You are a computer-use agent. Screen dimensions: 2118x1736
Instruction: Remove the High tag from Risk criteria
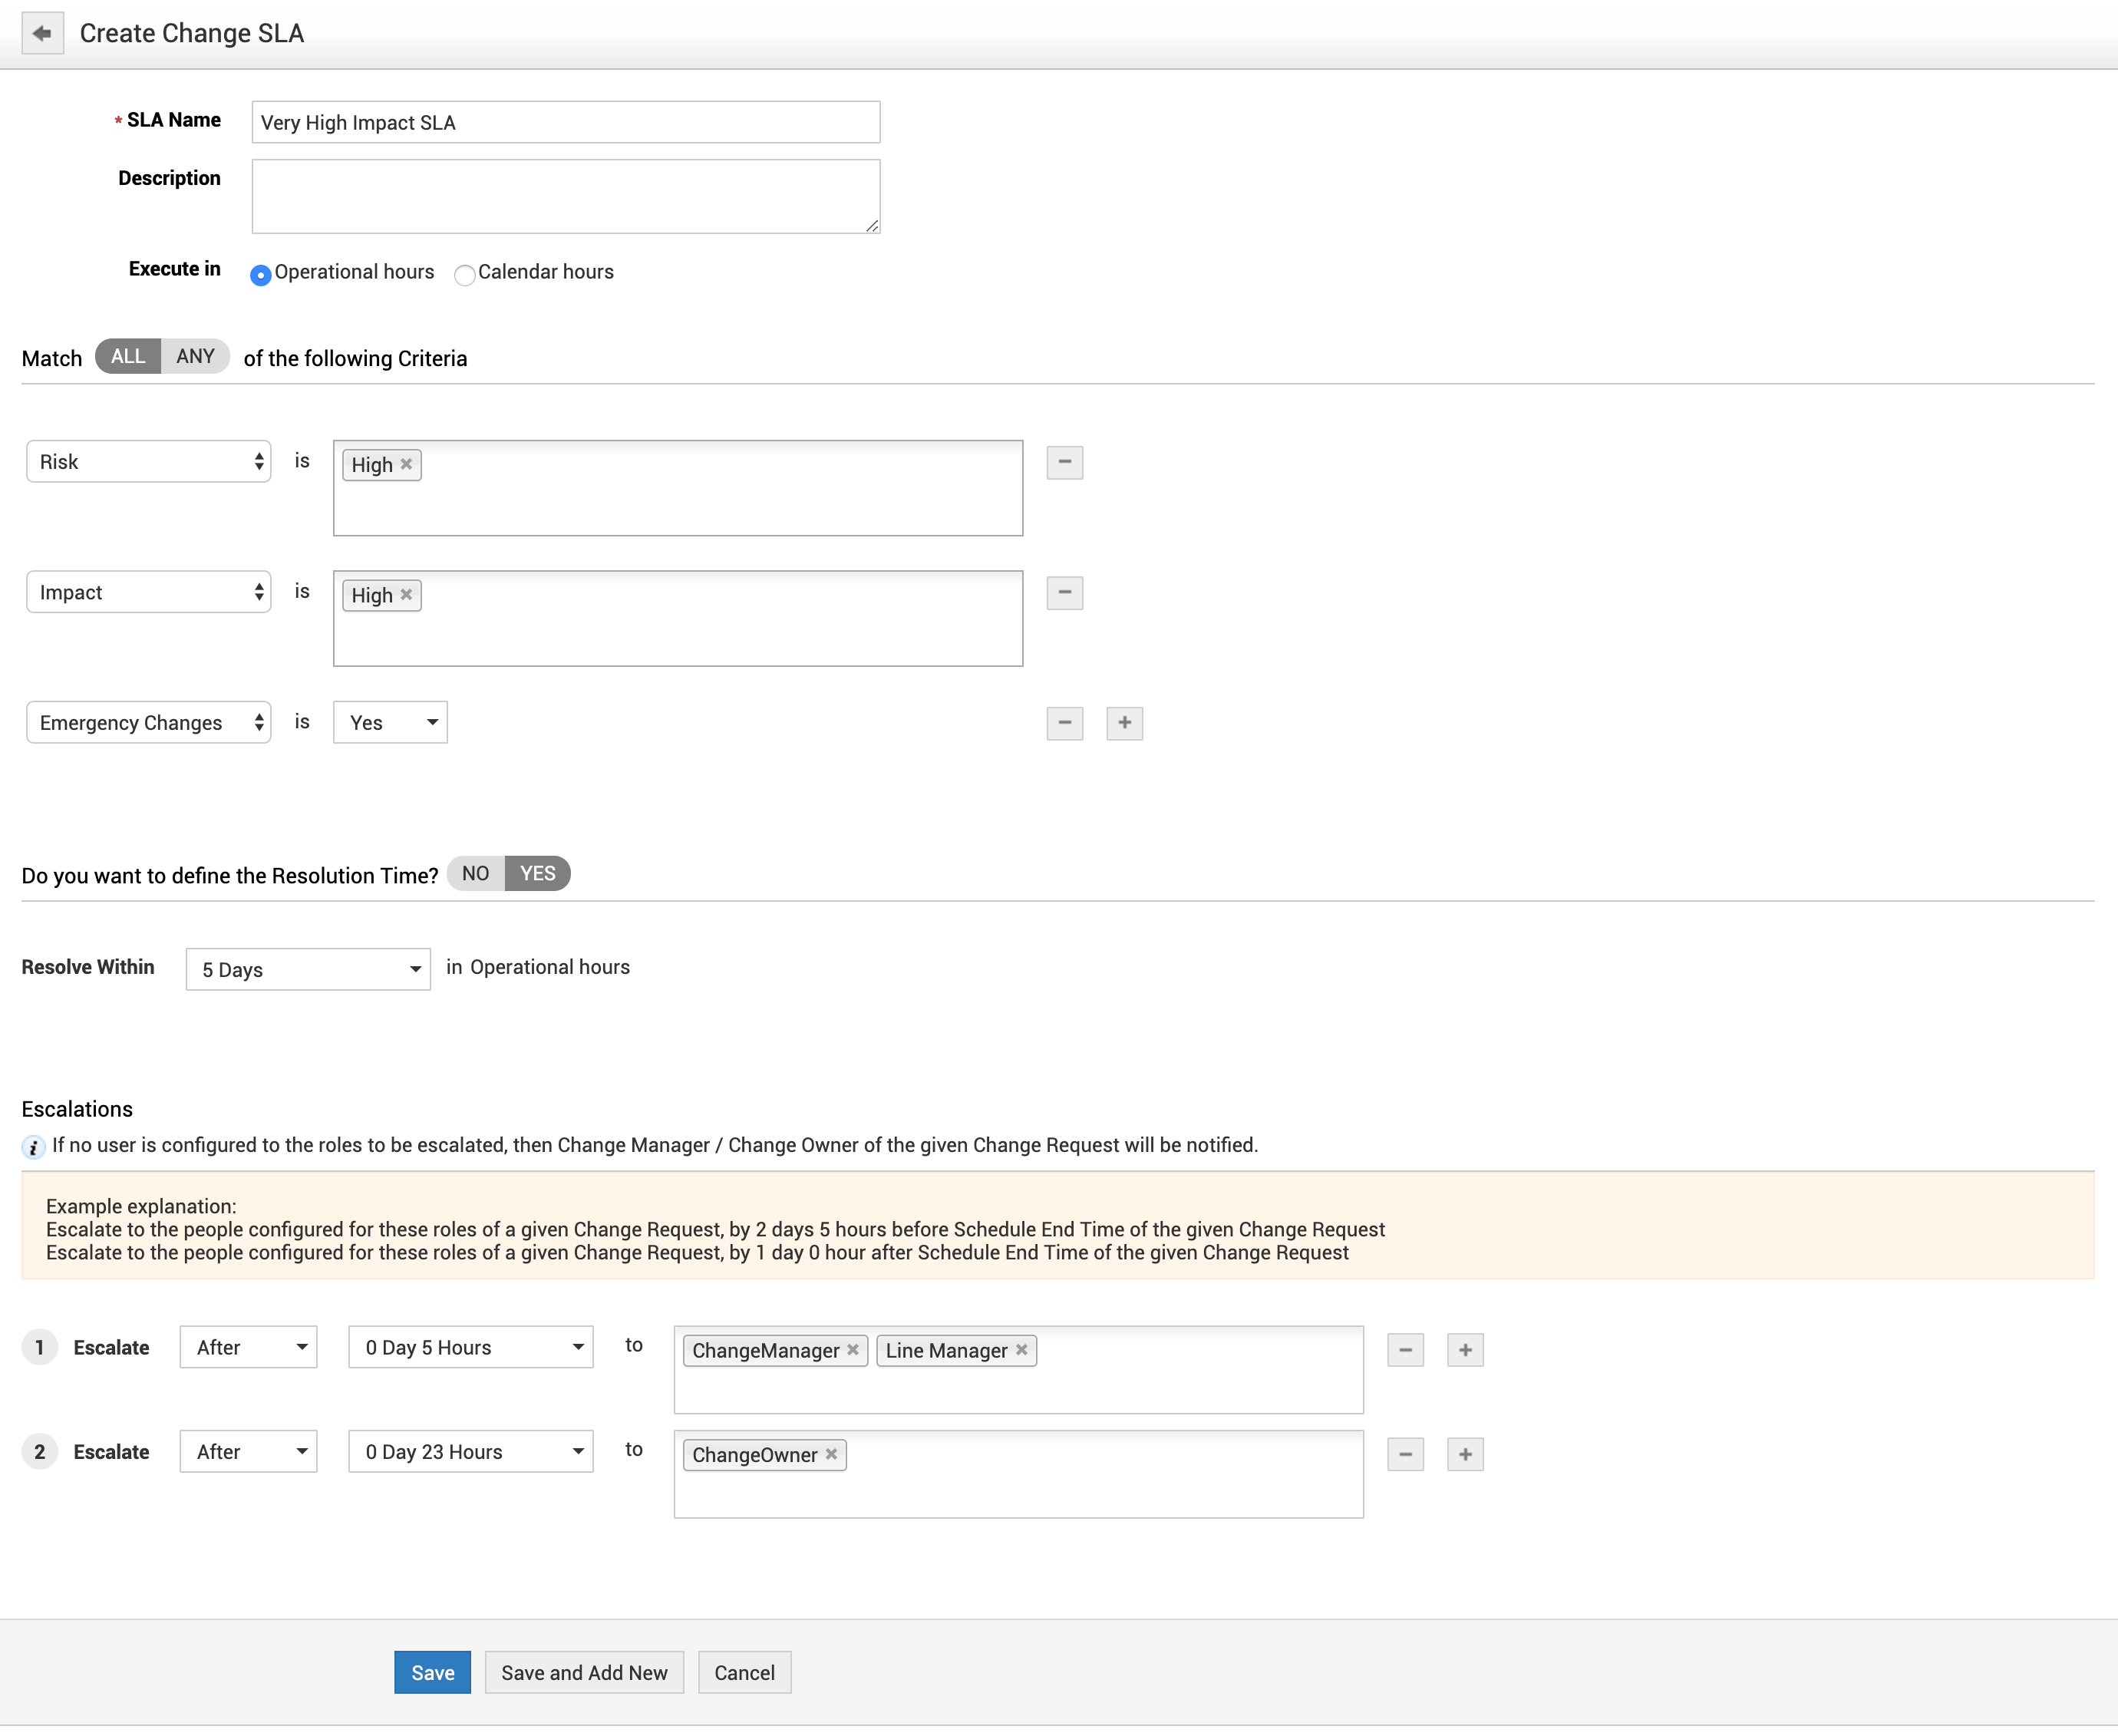[406, 464]
